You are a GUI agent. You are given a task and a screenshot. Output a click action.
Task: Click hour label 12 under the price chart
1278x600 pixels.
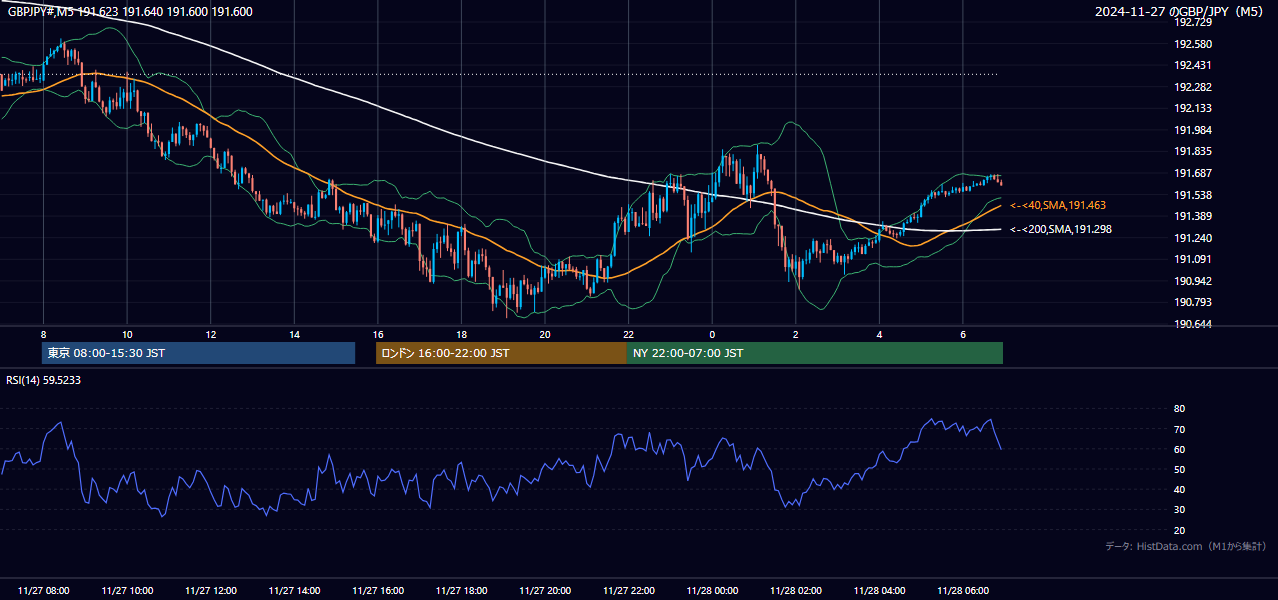(x=211, y=334)
